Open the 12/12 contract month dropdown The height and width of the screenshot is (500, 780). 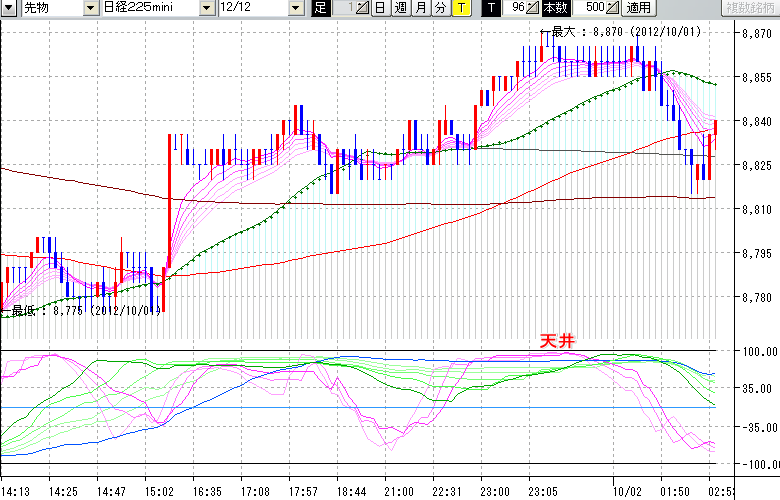coord(294,8)
